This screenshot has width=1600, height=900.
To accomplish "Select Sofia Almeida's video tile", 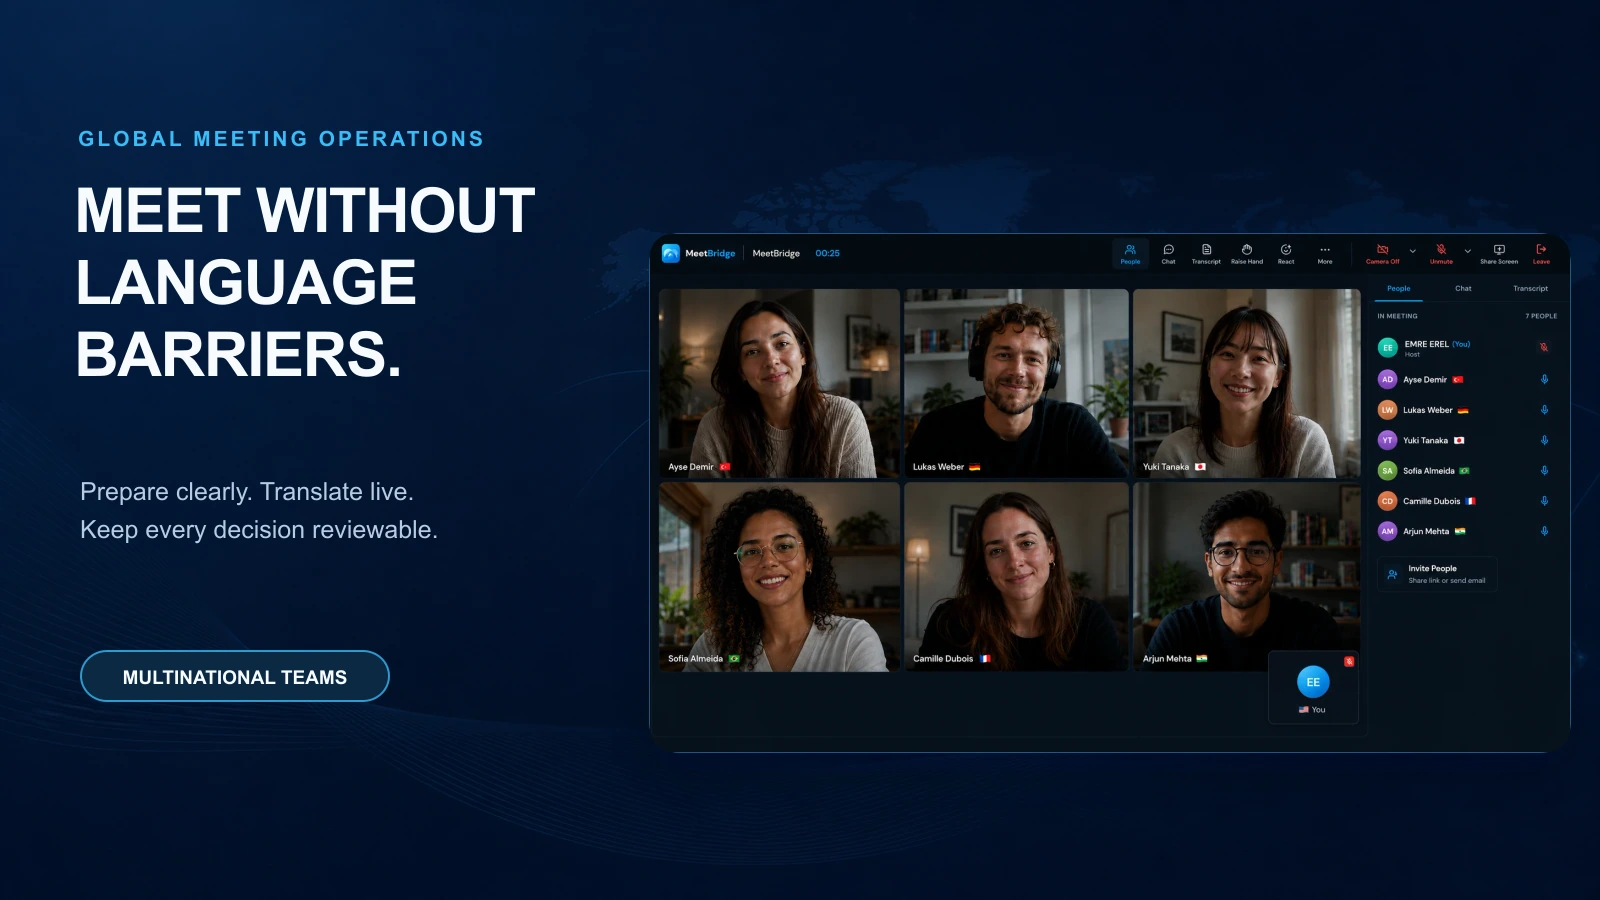I will pyautogui.click(x=779, y=577).
